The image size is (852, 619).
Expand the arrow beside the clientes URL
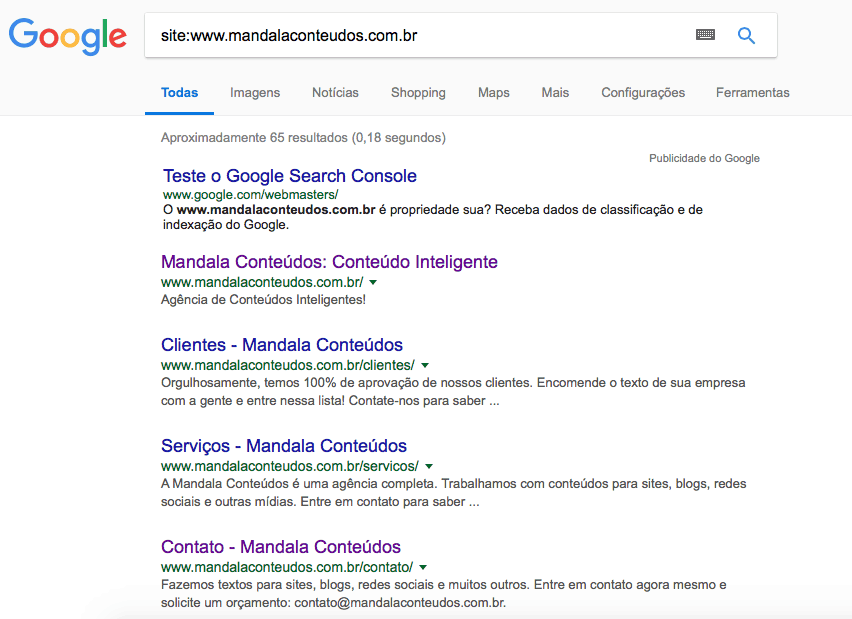click(x=425, y=366)
